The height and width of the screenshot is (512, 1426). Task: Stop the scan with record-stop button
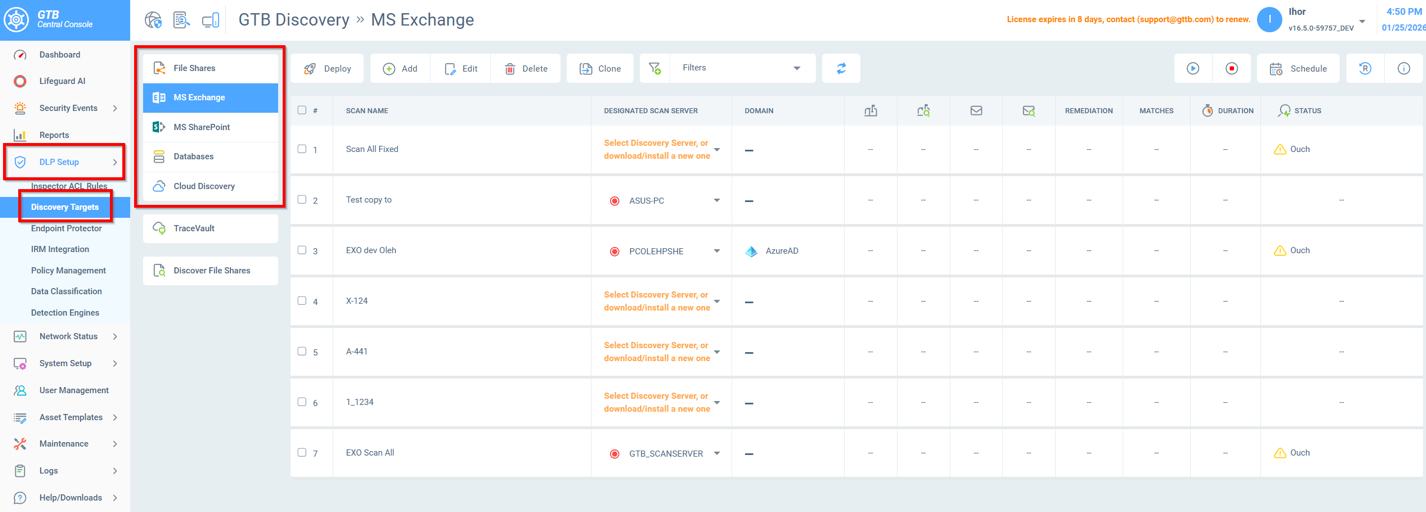(1232, 68)
